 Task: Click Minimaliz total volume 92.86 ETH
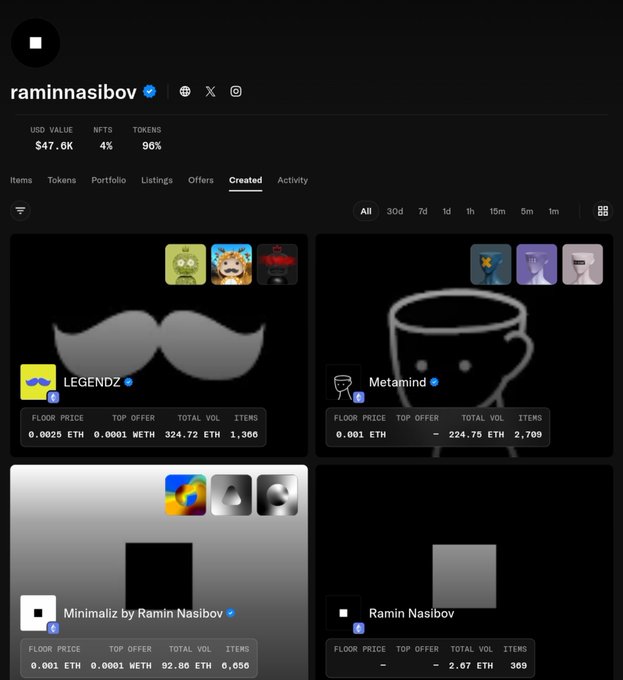pos(187,666)
